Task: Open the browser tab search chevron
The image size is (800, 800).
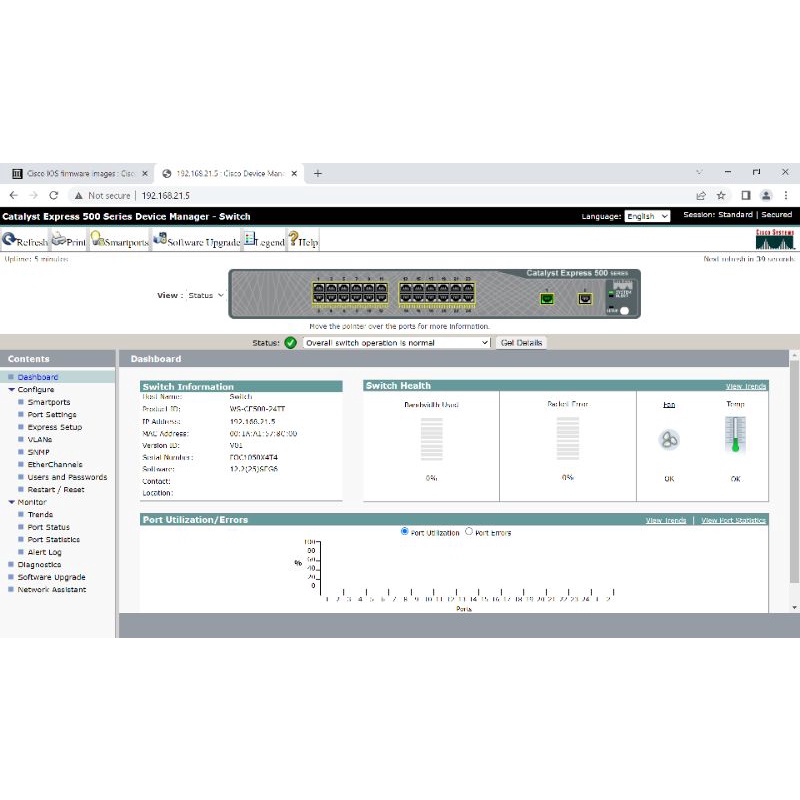Action: coord(699,172)
